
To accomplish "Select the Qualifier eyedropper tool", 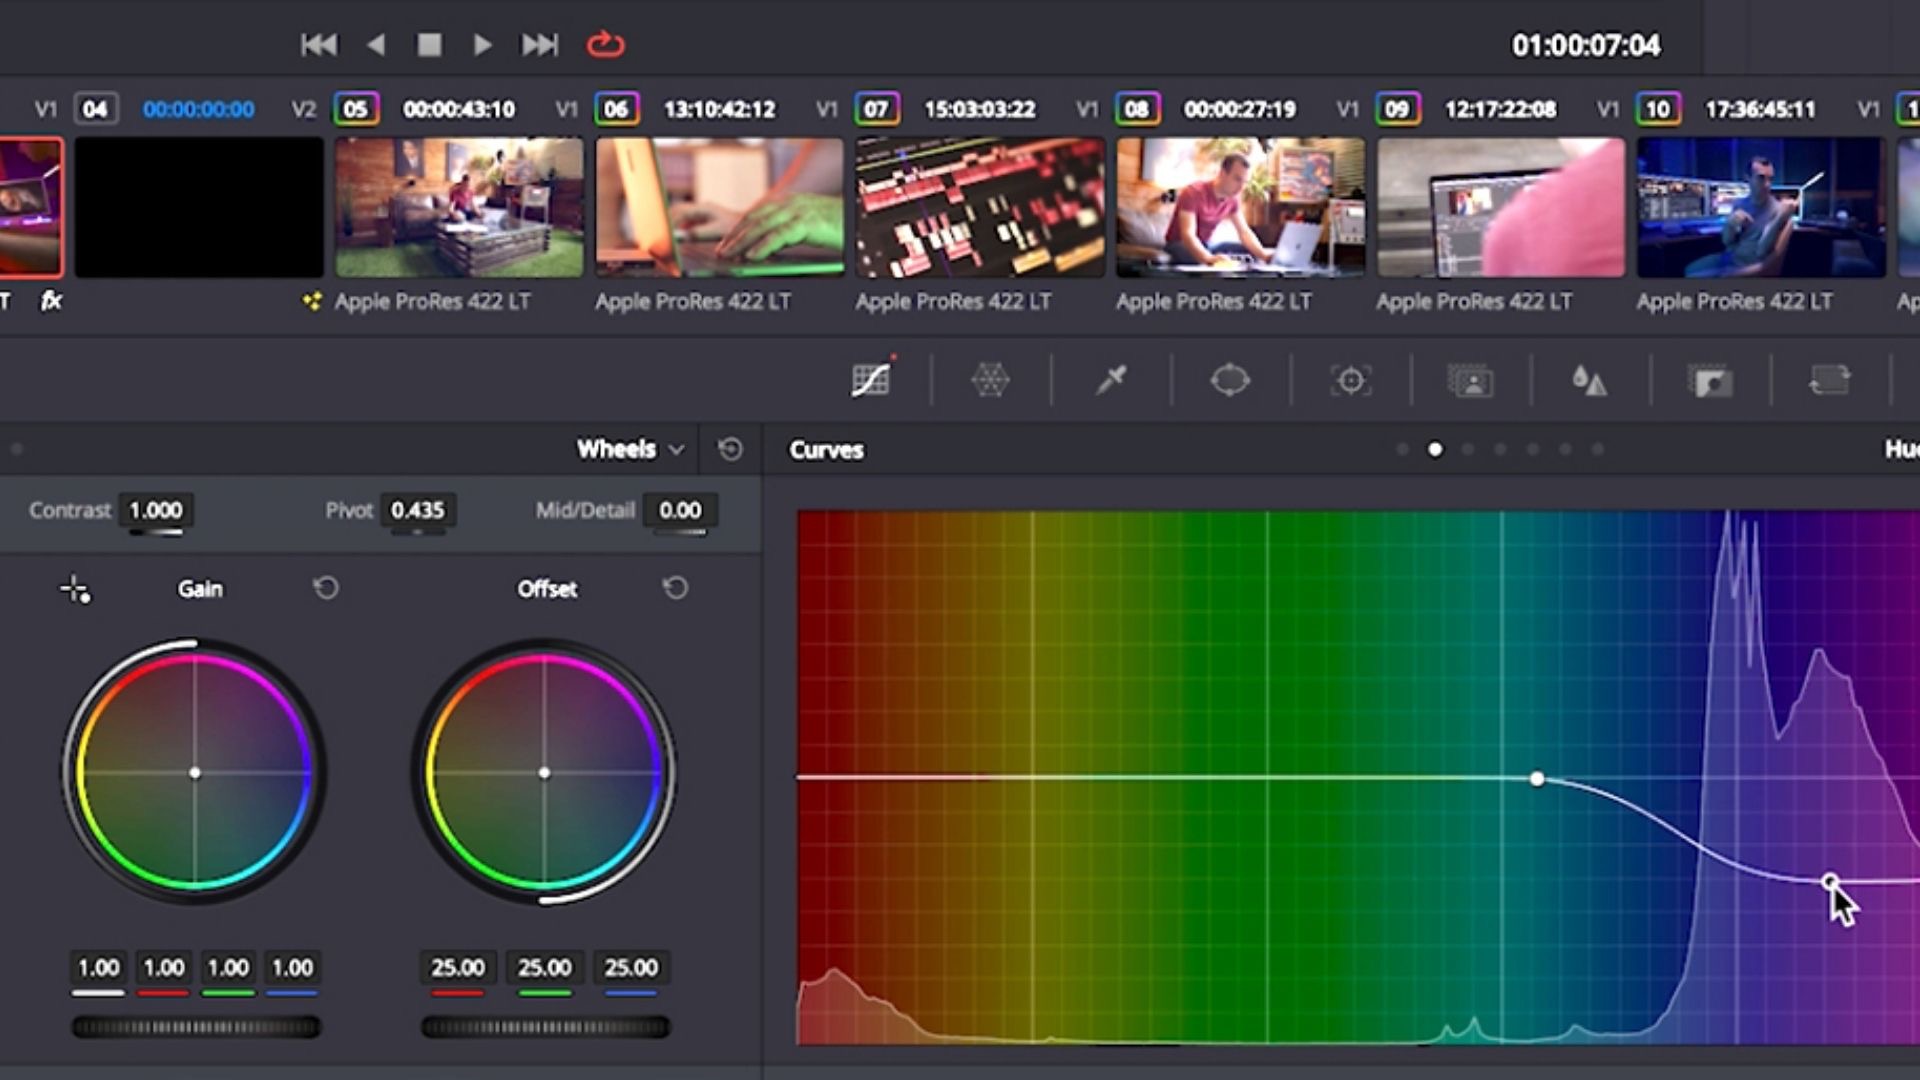I will pos(1111,380).
